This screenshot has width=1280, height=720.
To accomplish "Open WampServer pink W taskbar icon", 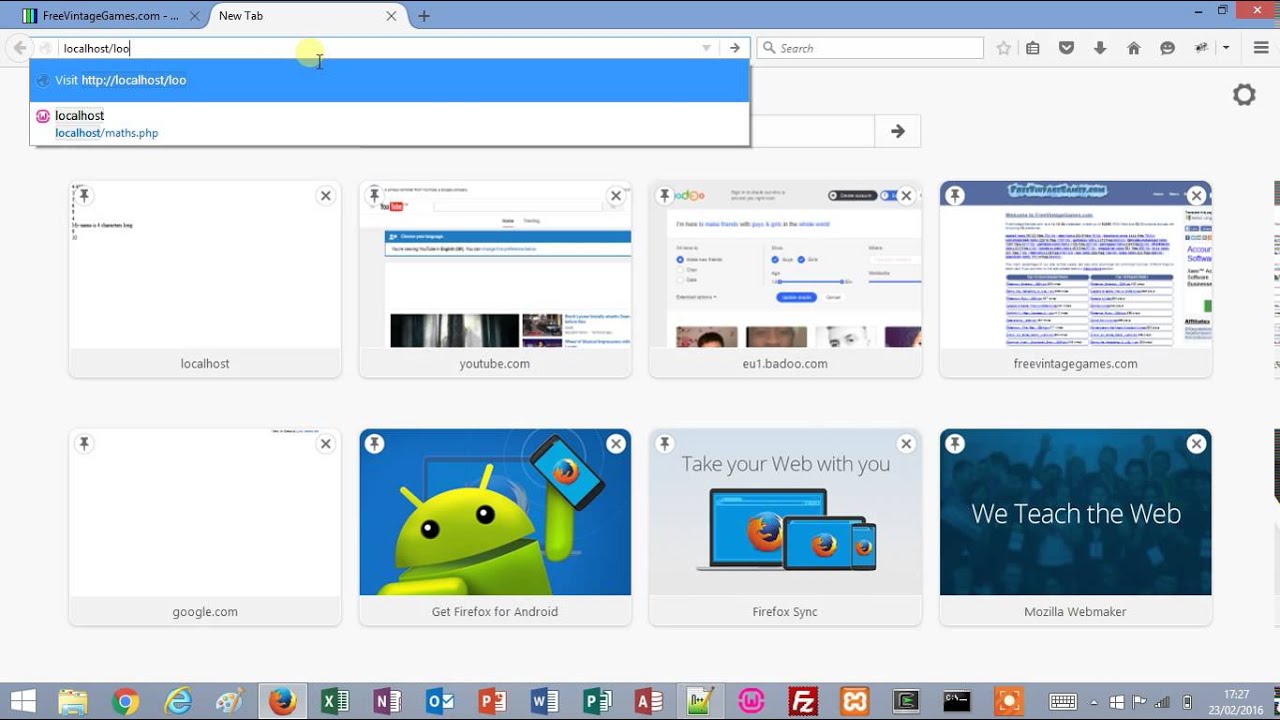I will tap(751, 702).
